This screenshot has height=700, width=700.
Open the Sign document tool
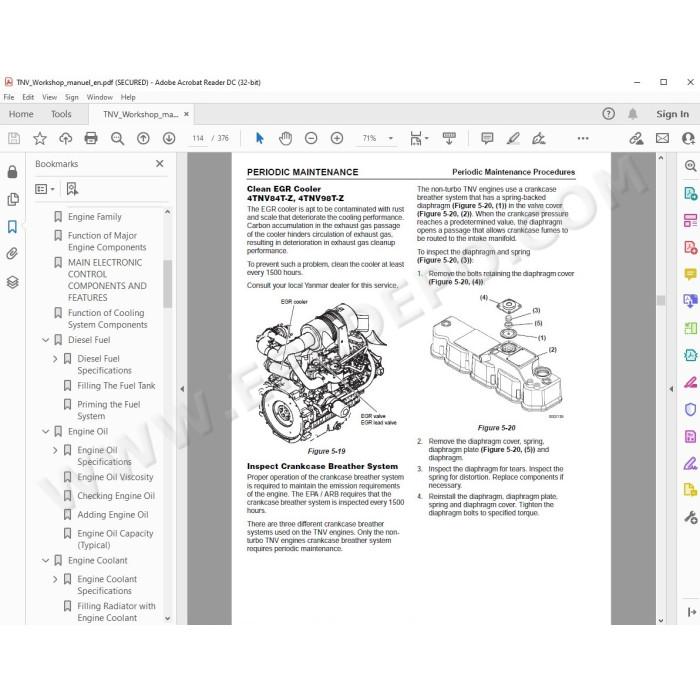tap(539, 138)
